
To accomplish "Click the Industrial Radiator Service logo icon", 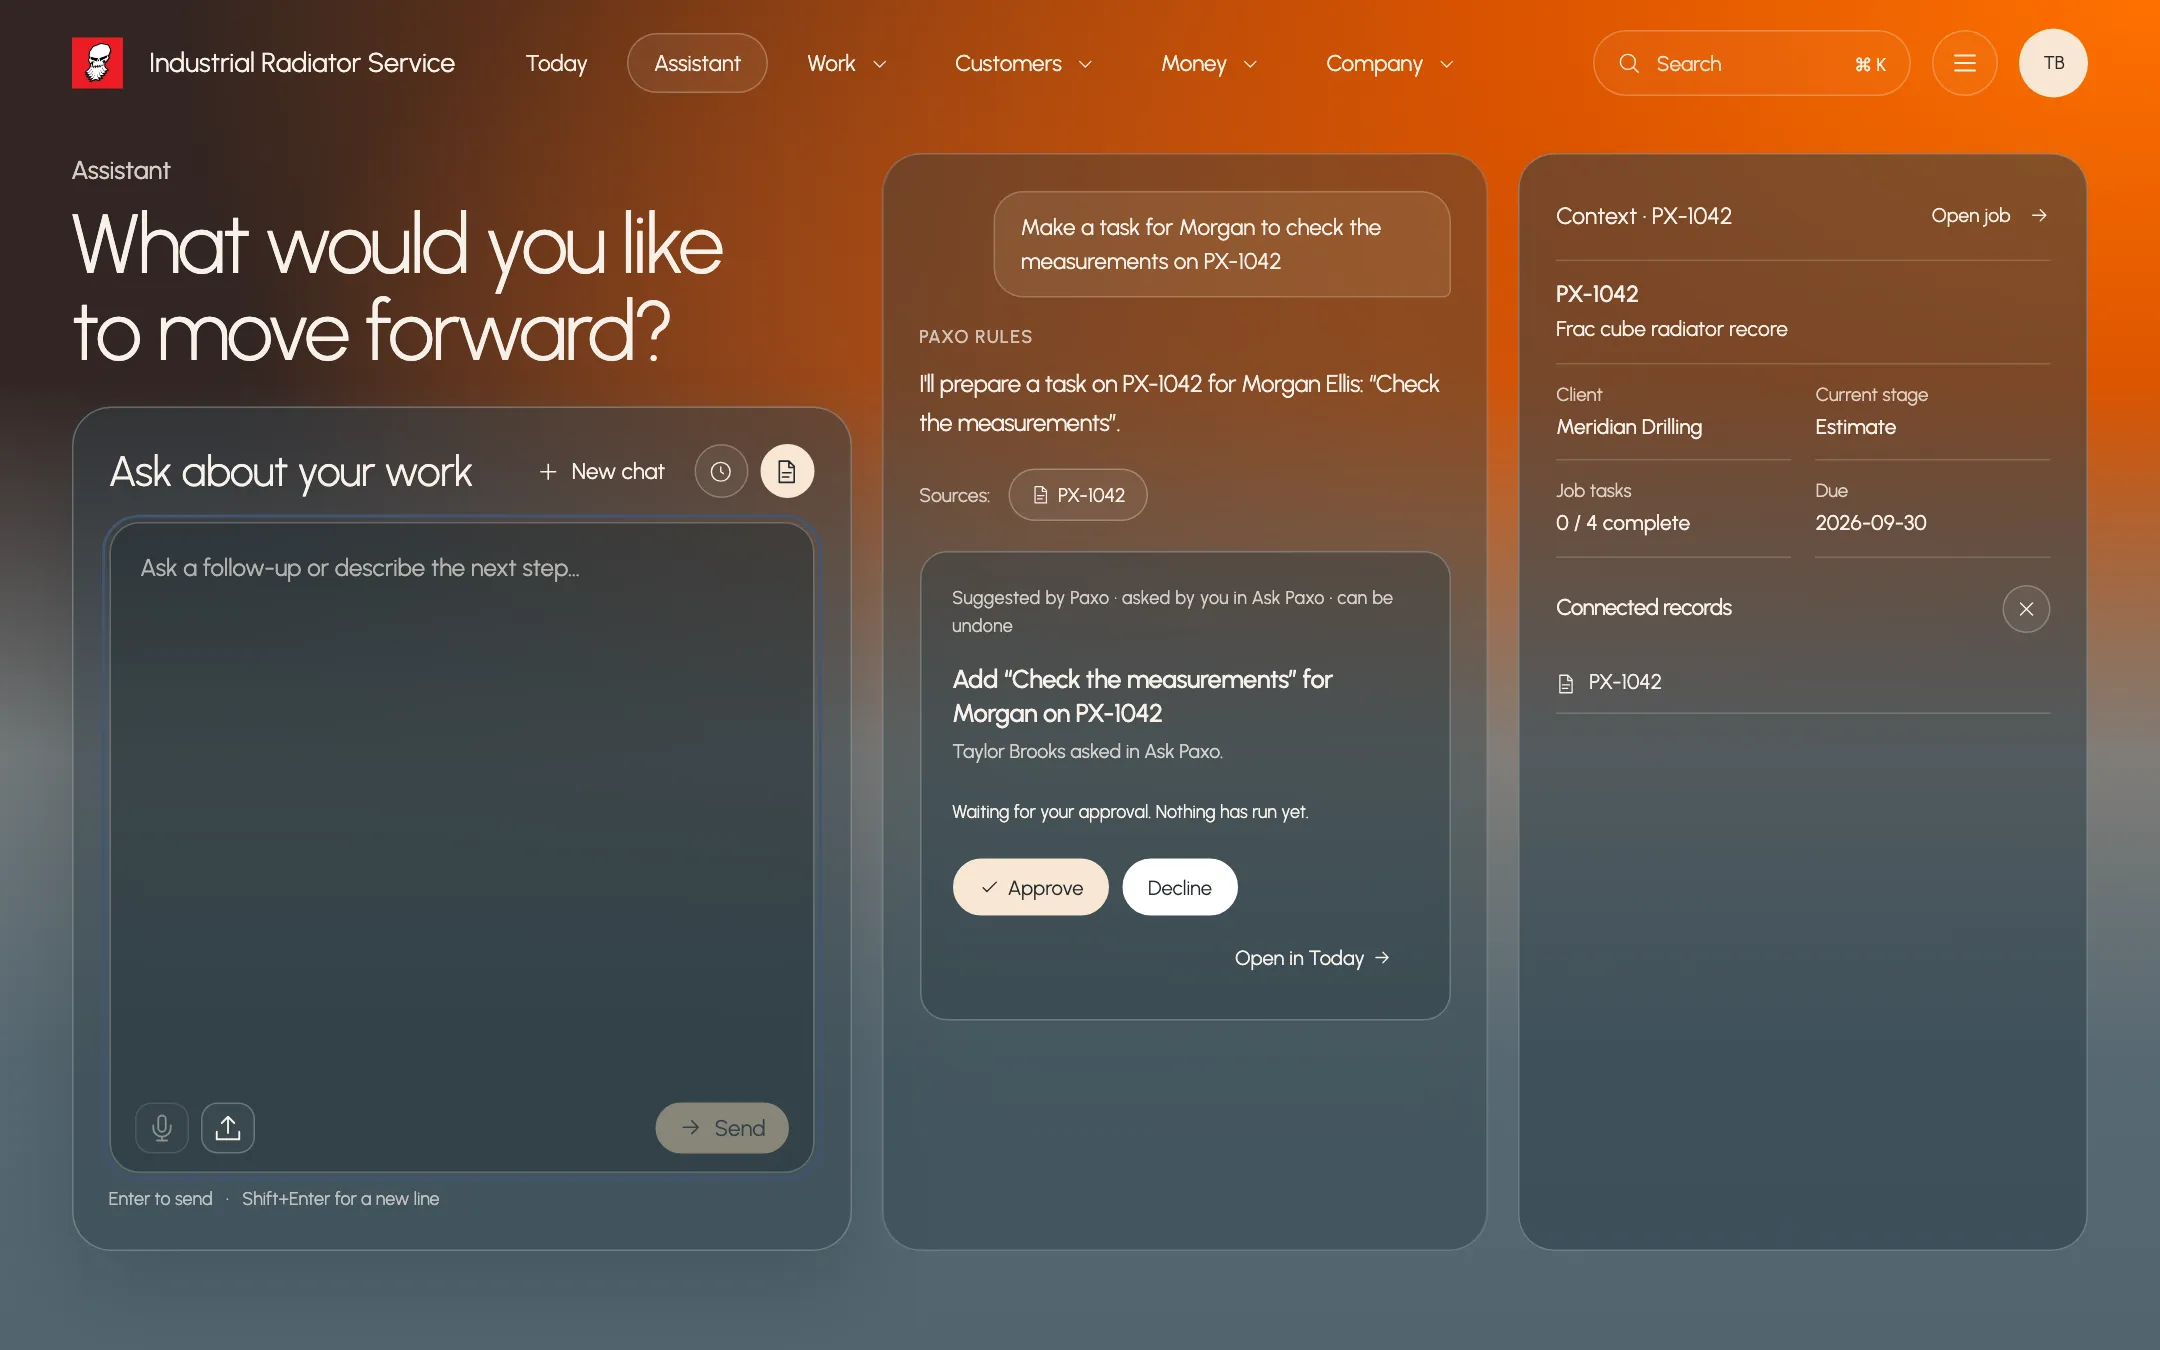I will tap(97, 63).
